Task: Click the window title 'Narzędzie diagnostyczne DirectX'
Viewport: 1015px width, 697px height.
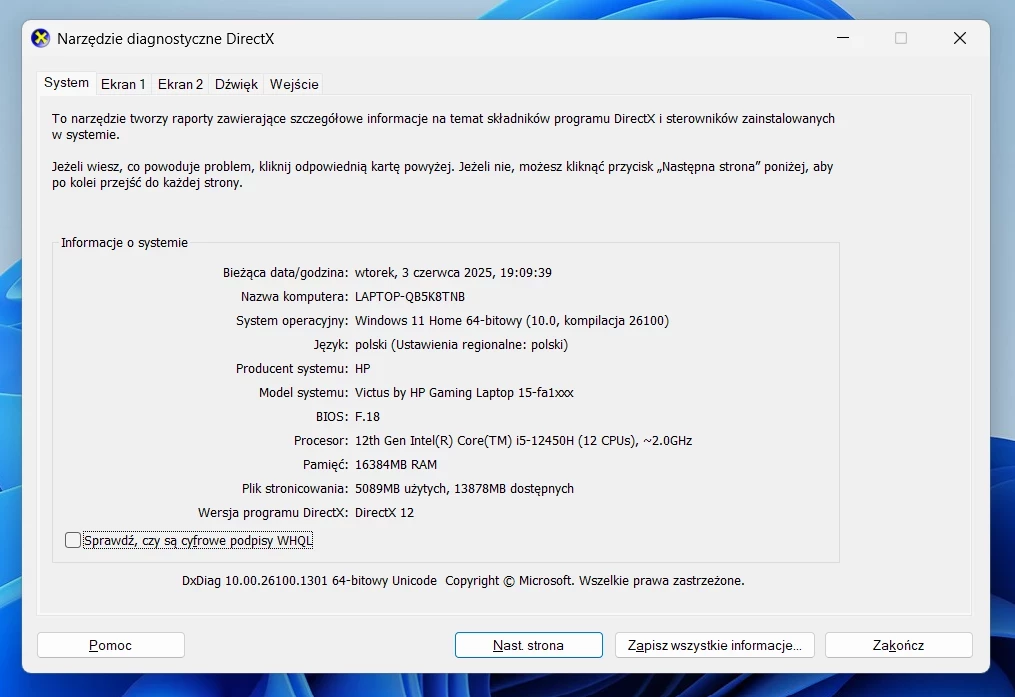Action: tap(166, 39)
